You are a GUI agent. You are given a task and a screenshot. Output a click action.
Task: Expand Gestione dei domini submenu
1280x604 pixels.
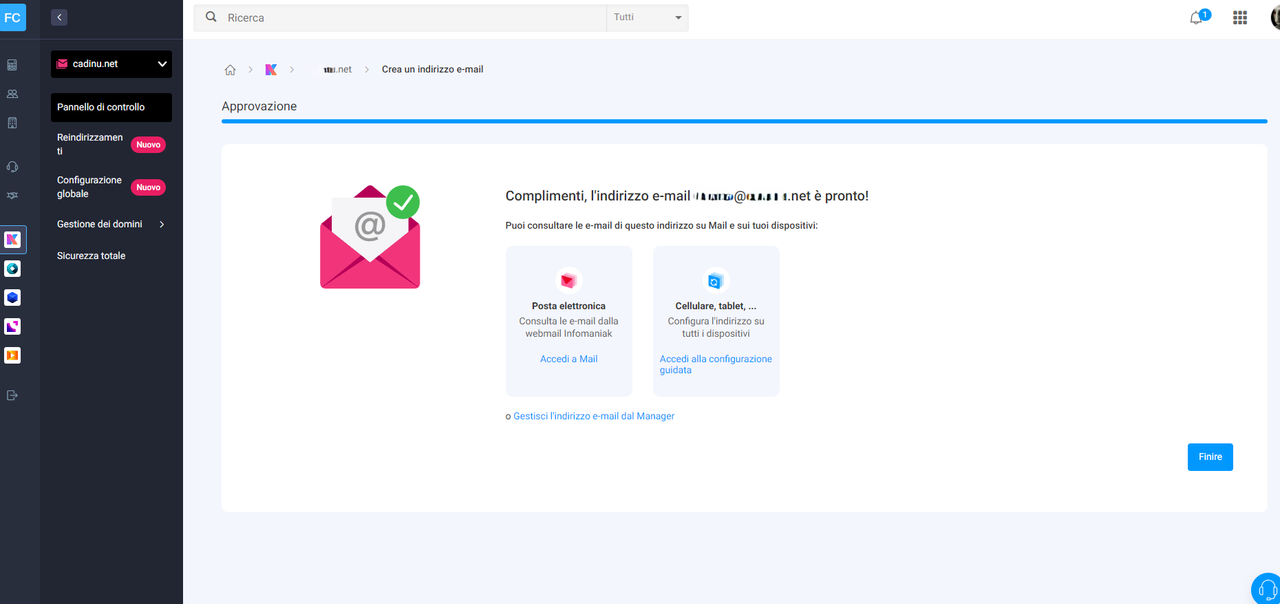(x=111, y=224)
